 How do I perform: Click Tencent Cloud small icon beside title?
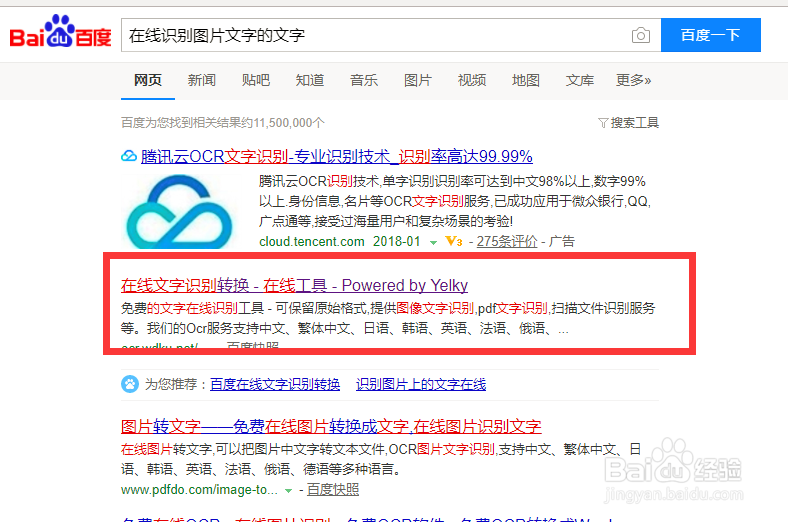pyautogui.click(x=129, y=156)
